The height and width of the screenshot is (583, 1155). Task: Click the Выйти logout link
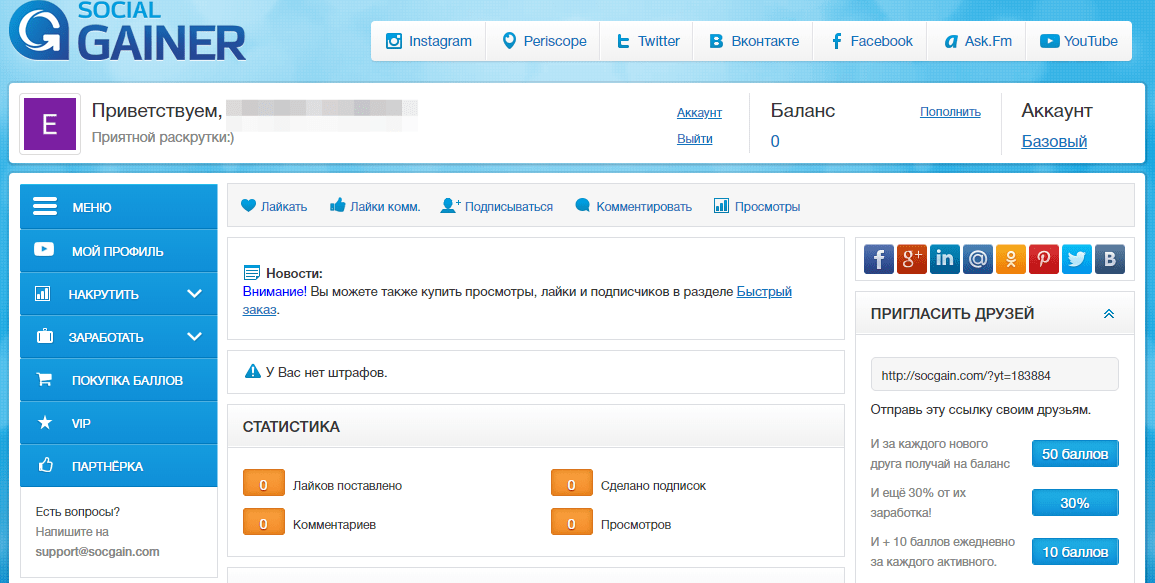click(x=694, y=139)
